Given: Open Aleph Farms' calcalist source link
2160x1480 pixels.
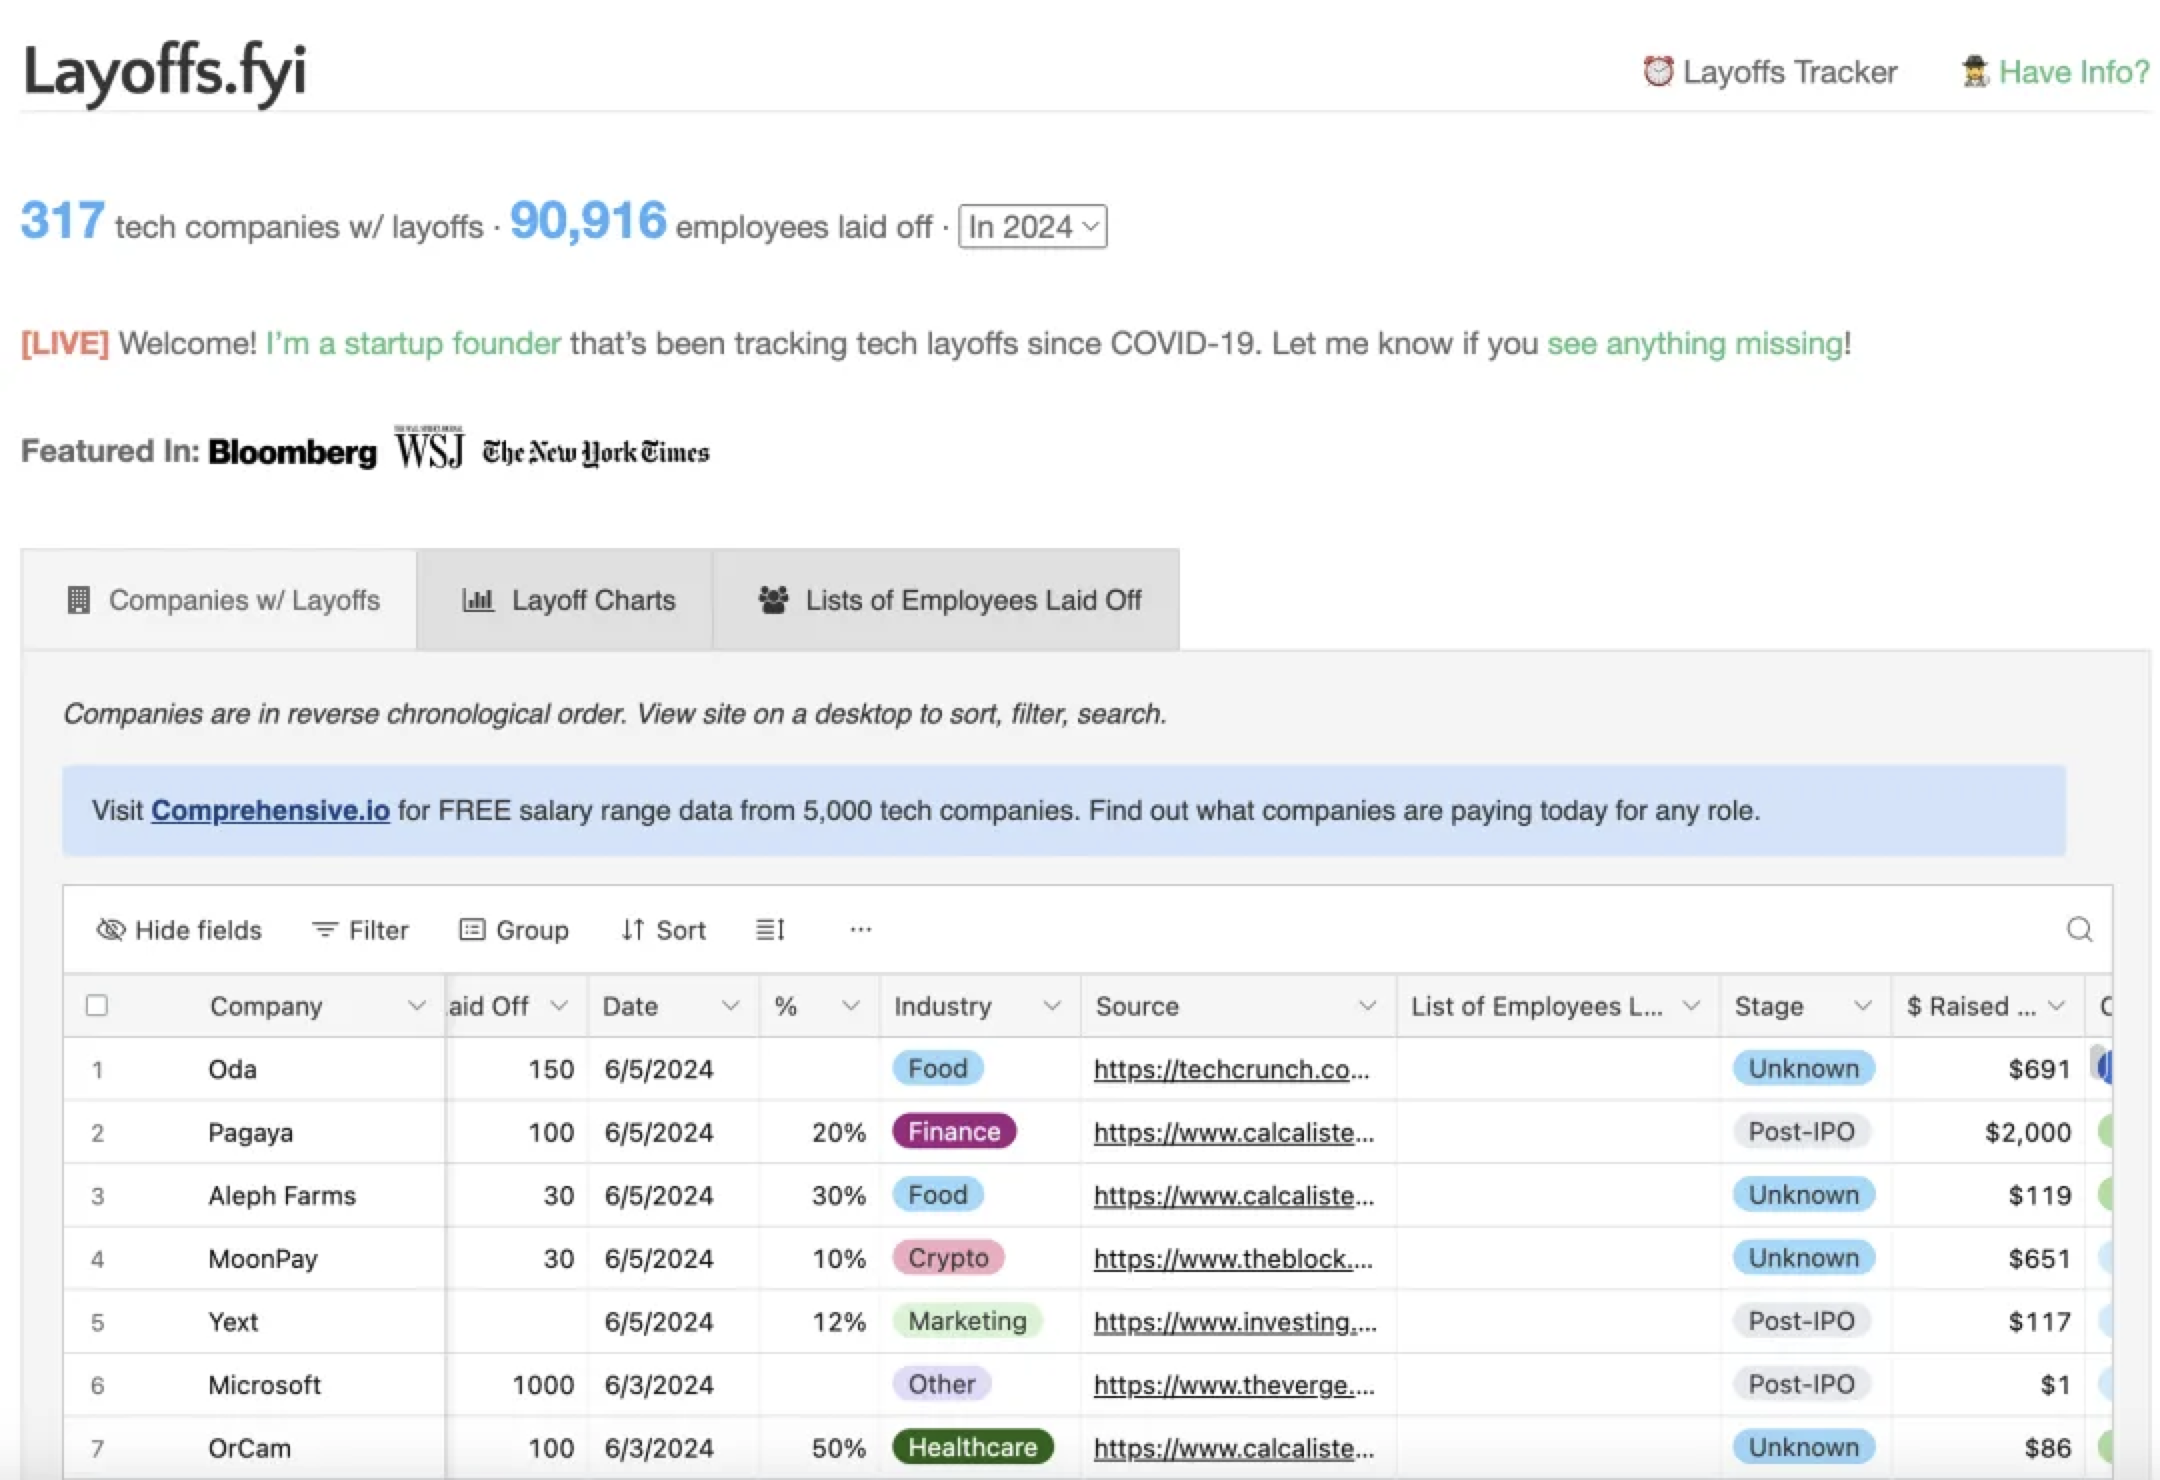Looking at the screenshot, I should pos(1234,1196).
